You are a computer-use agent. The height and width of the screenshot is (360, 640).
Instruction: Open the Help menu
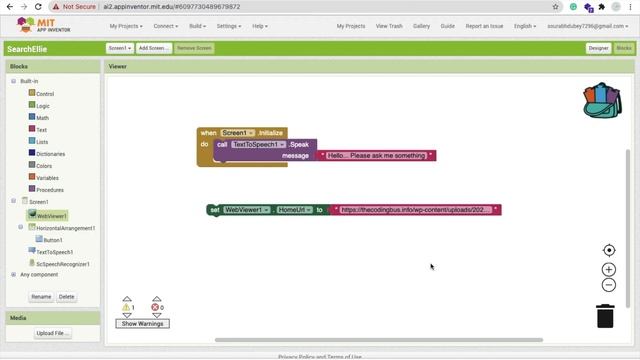tap(260, 26)
